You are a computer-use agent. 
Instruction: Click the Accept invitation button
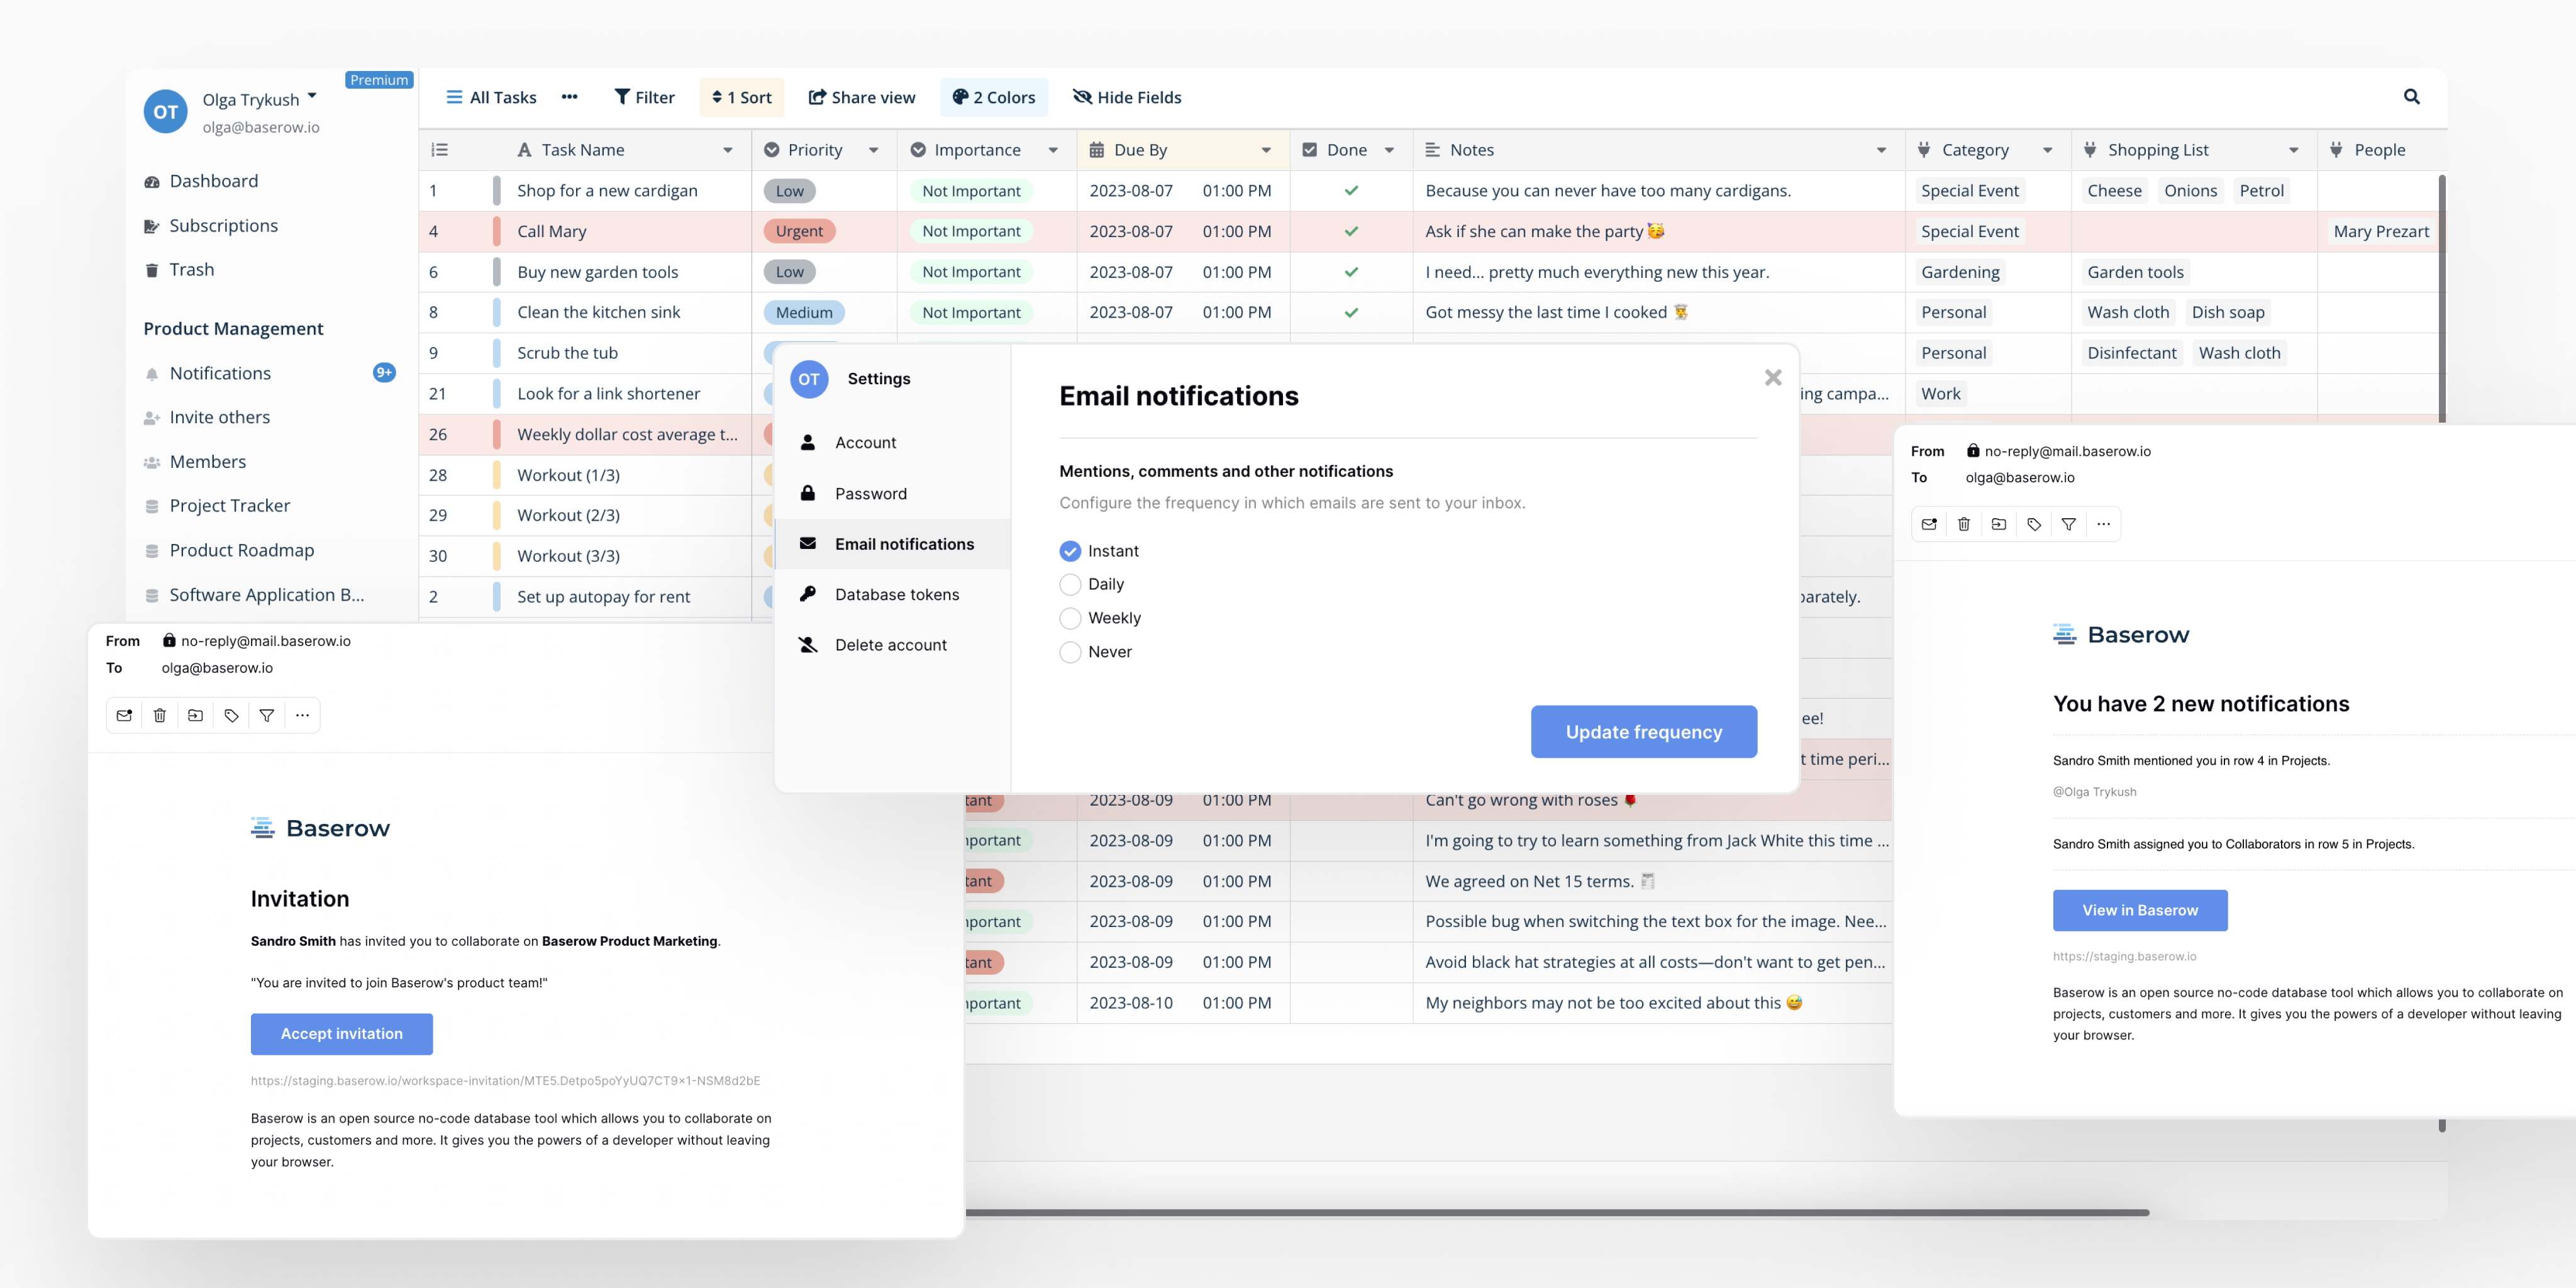coord(341,1034)
